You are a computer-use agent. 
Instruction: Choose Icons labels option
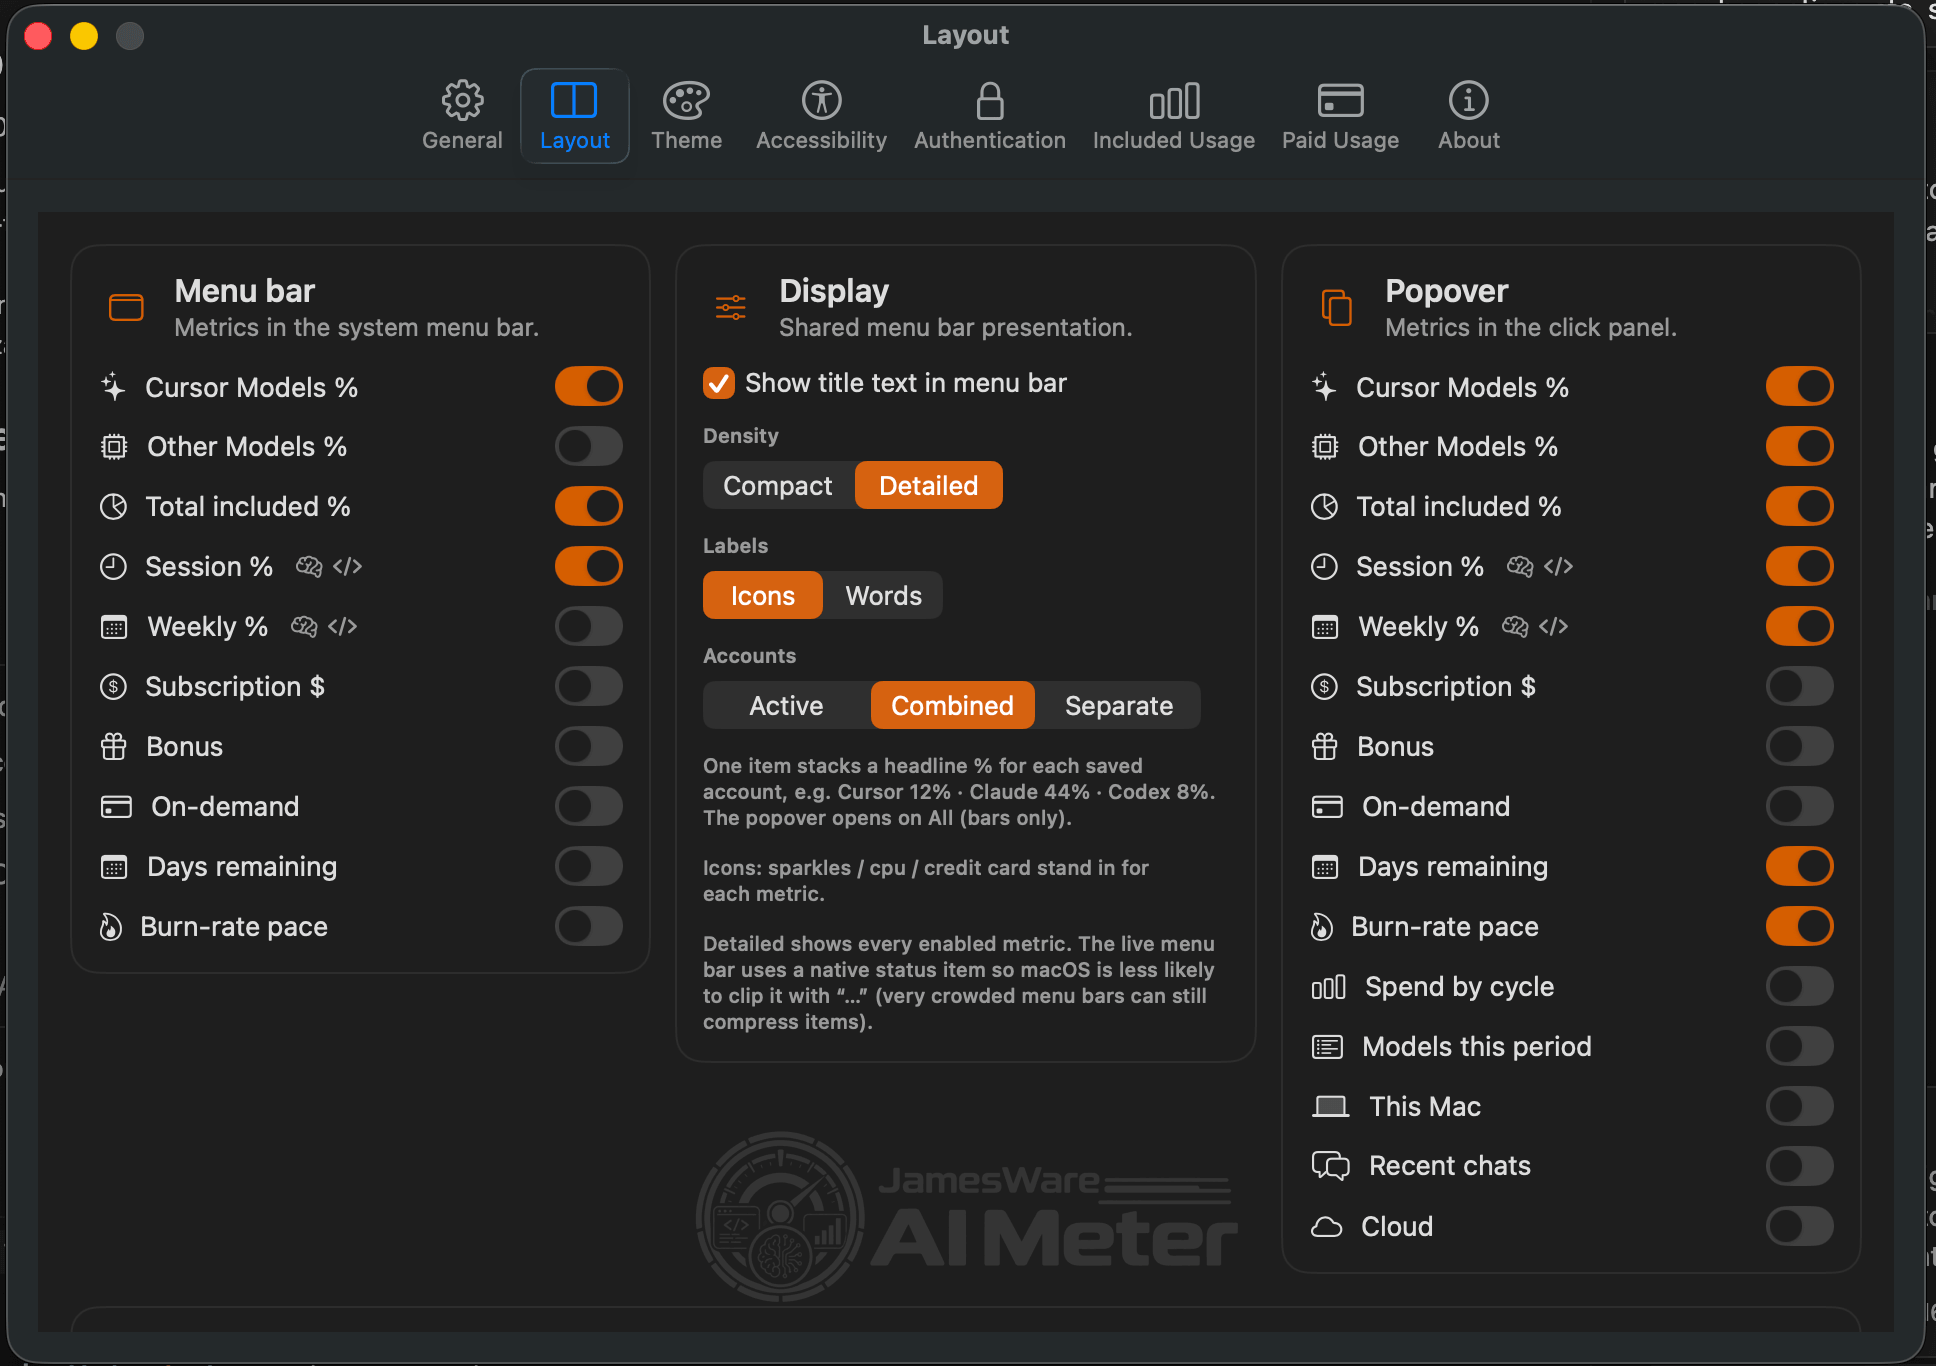coord(763,596)
